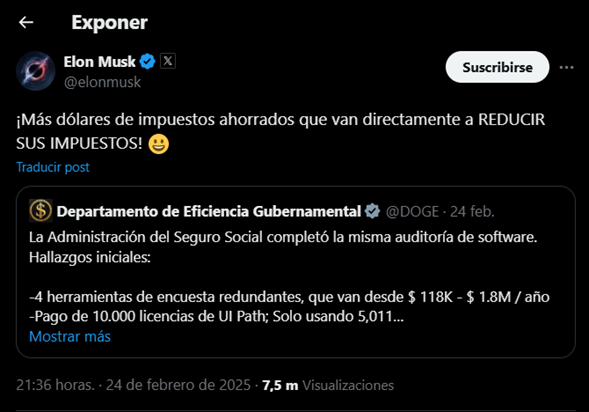Click the gray verified badge next to DOGE
This screenshot has height=412, width=589.
[372, 211]
